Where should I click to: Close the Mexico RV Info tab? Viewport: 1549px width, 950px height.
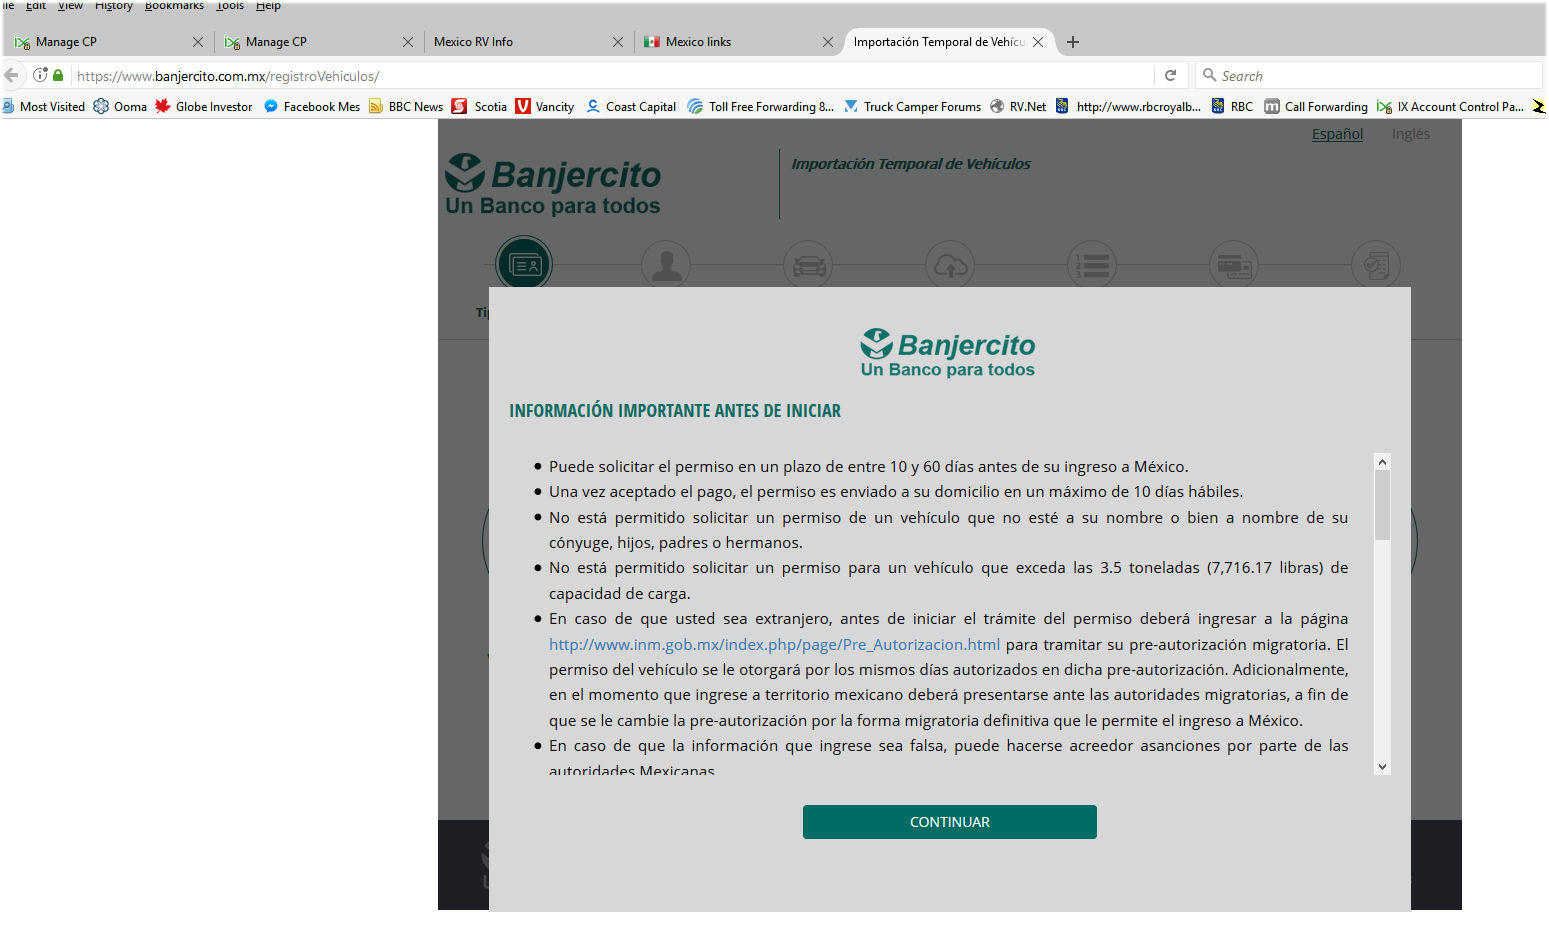coord(618,42)
